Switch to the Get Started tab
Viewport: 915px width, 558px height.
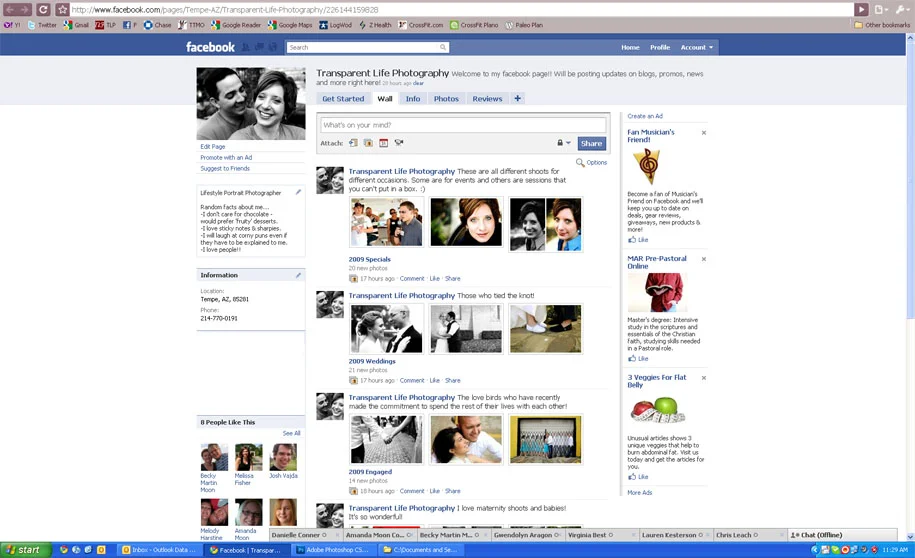coord(343,99)
